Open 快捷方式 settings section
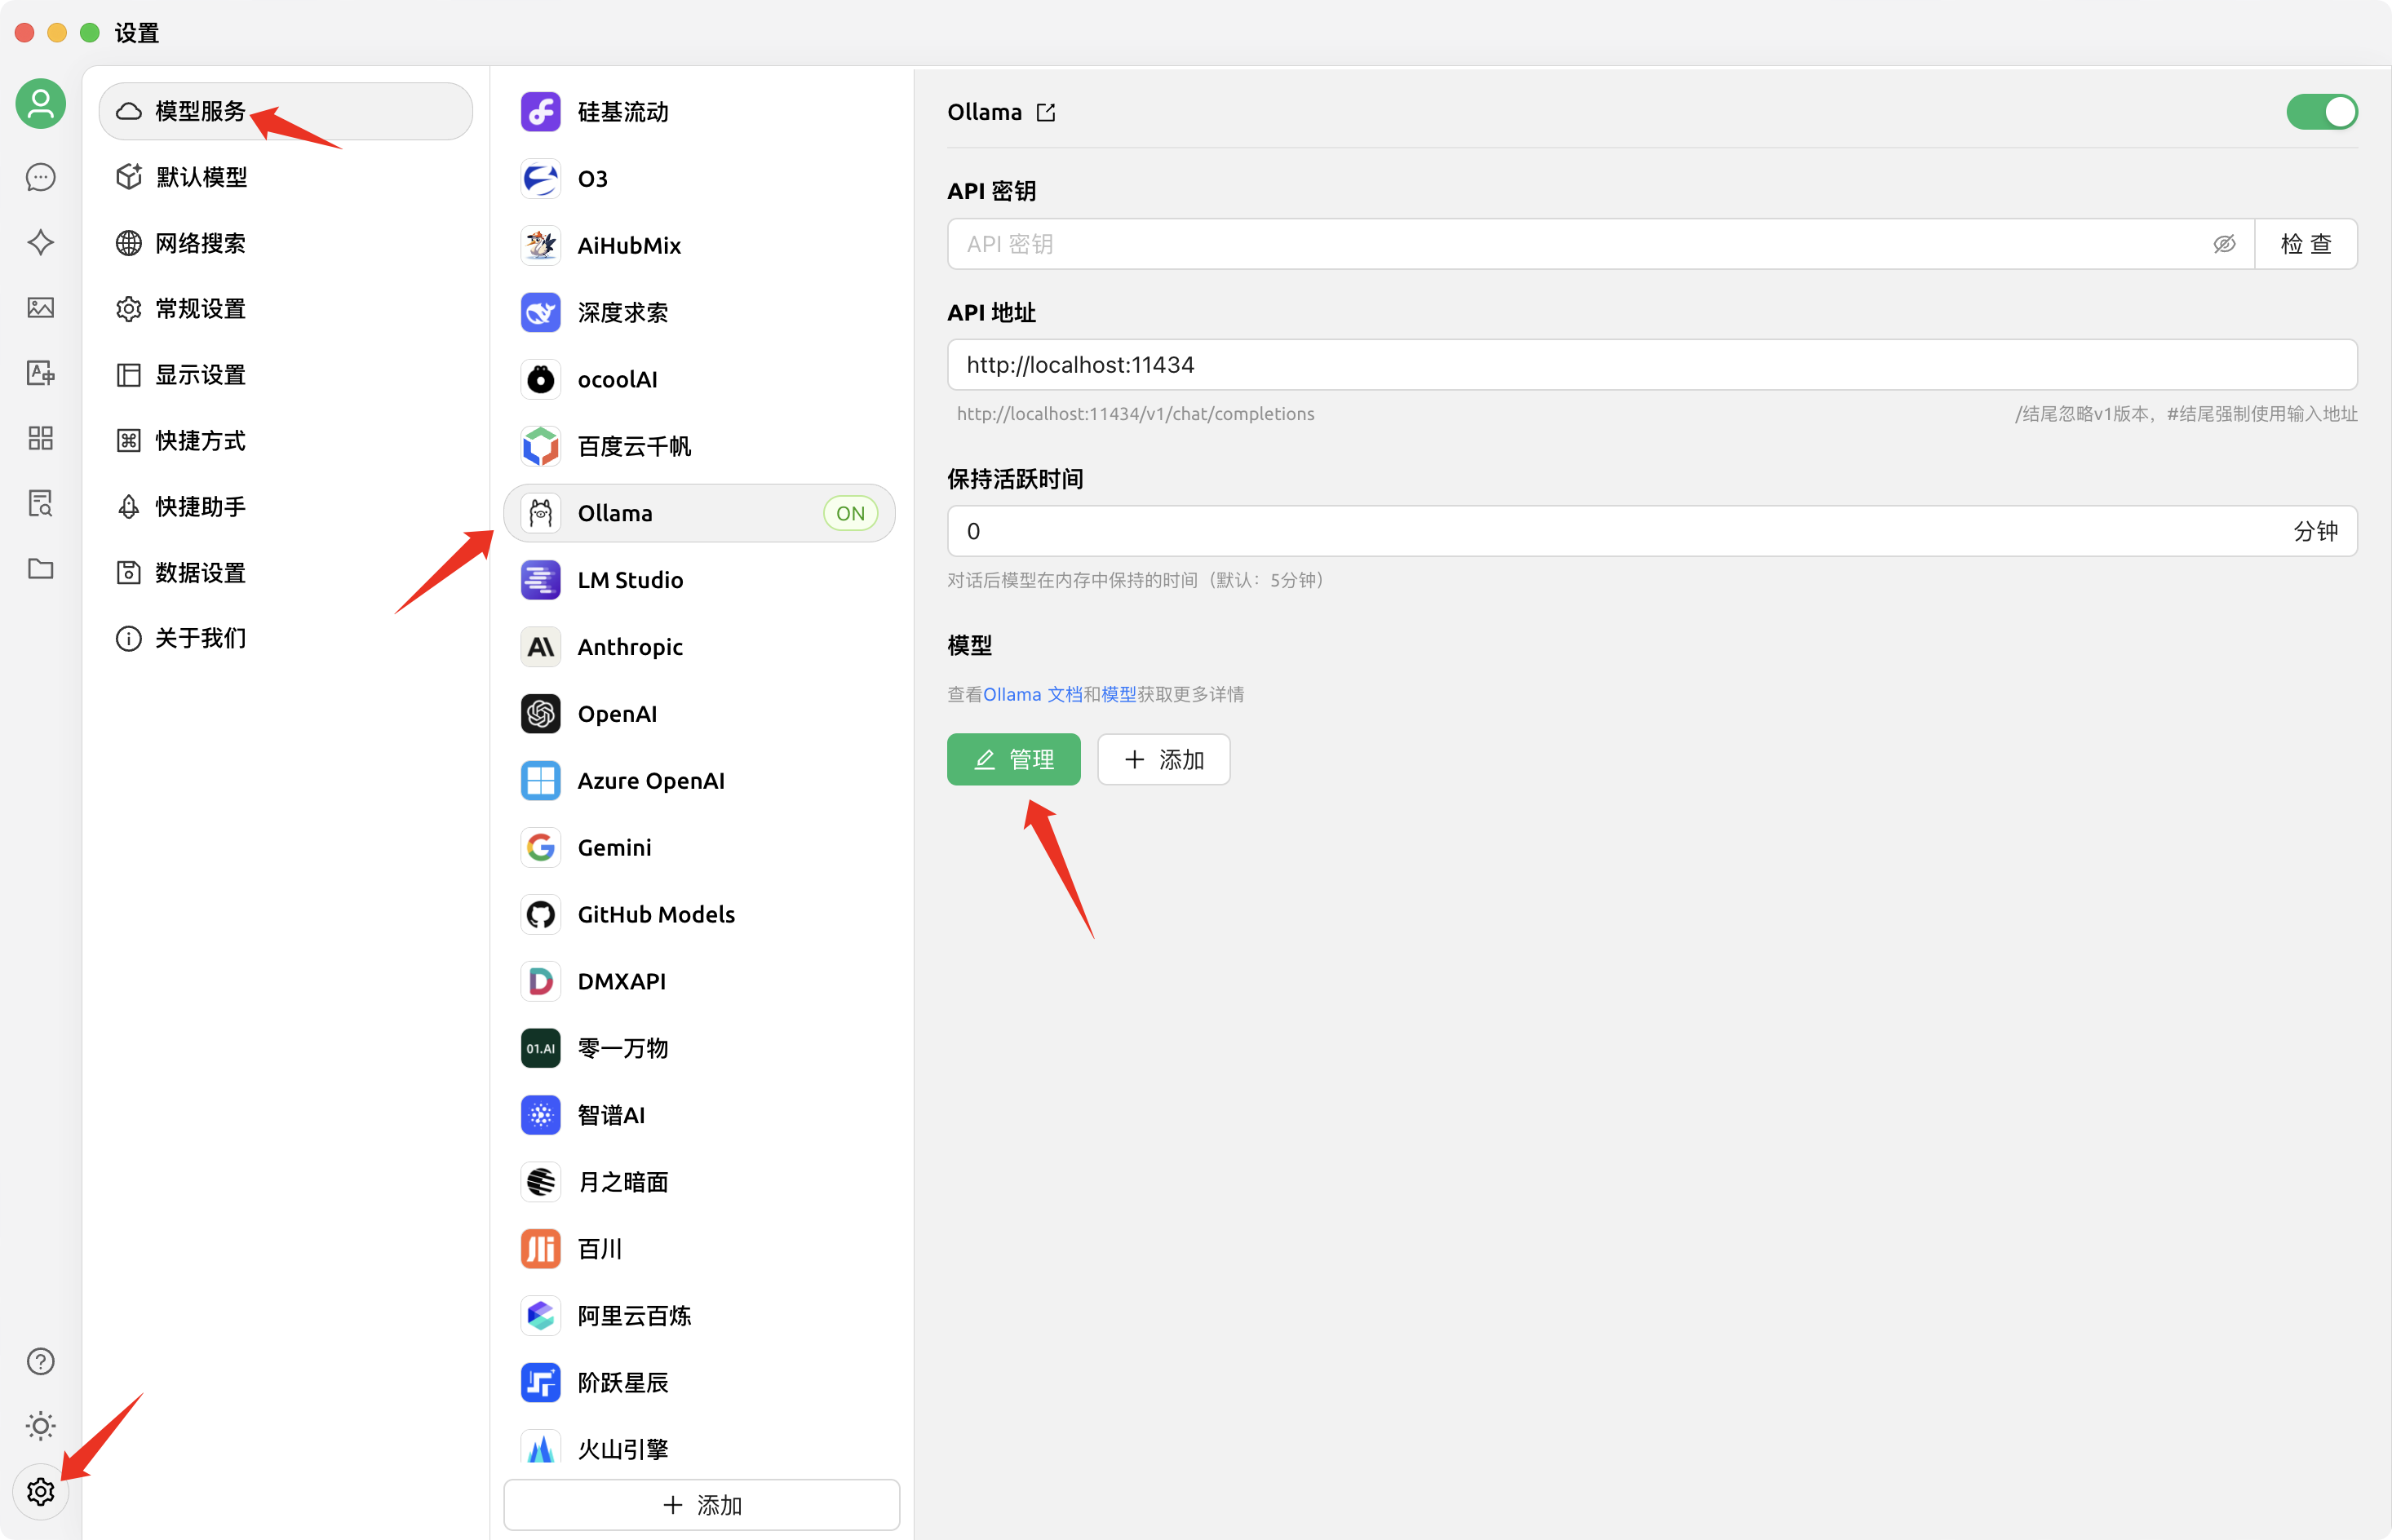The width and height of the screenshot is (2392, 1540). tap(285, 441)
